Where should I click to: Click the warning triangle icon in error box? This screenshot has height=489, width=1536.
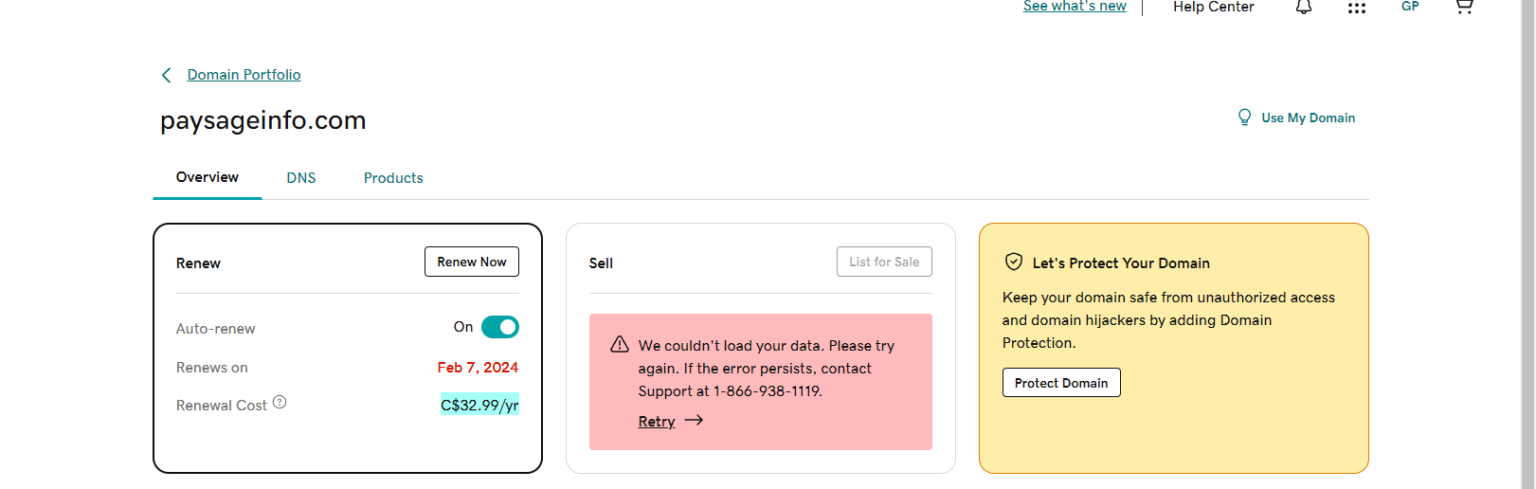[x=620, y=345]
